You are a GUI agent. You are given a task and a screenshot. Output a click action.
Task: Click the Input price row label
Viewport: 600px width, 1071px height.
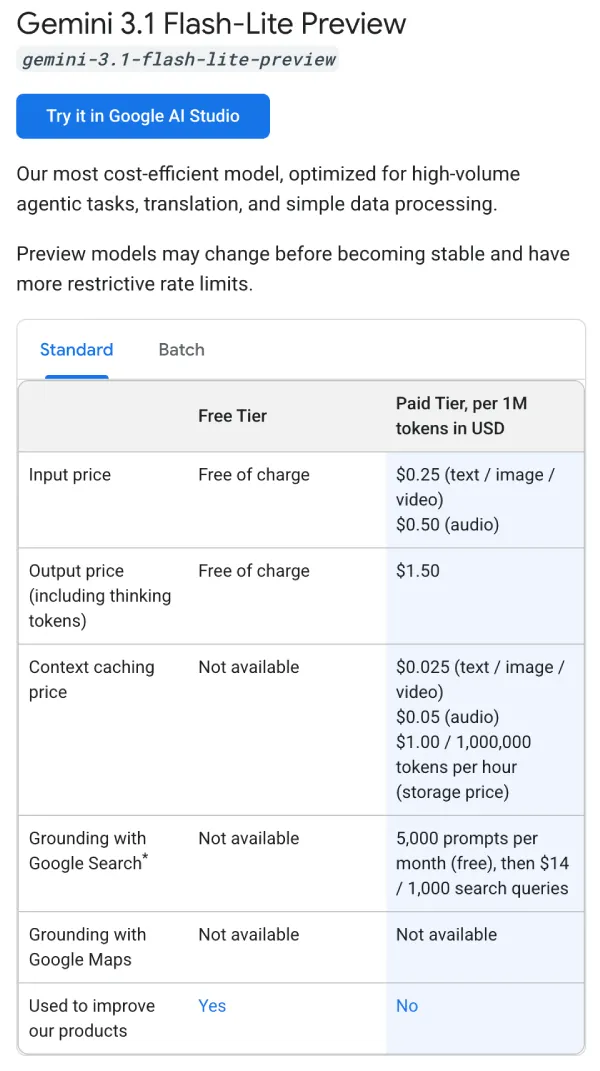pos(70,475)
